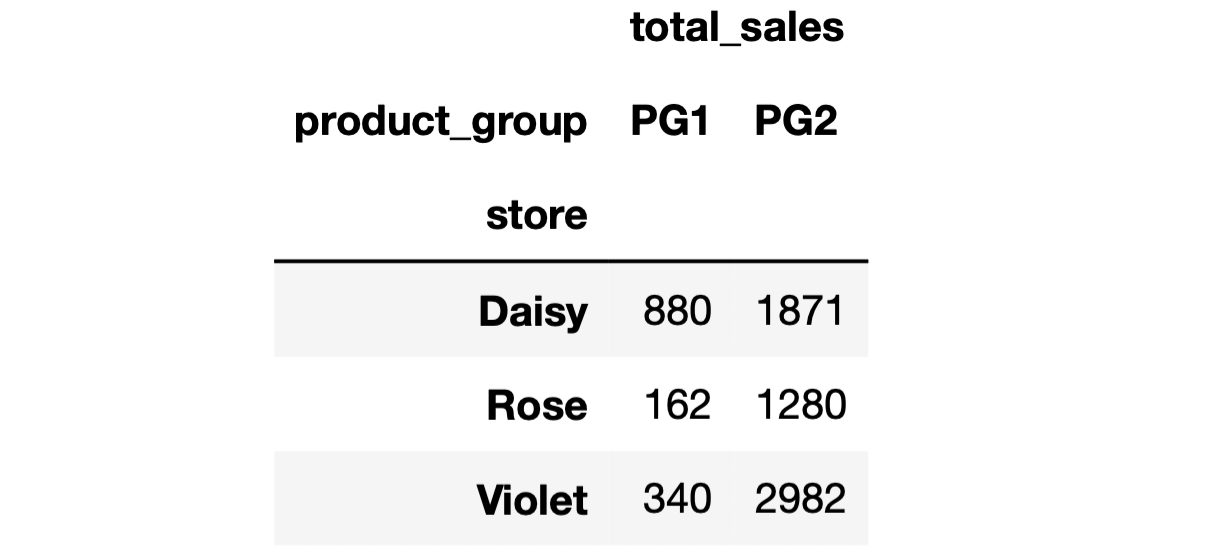Click the PG2 column header

pyautogui.click(x=796, y=122)
